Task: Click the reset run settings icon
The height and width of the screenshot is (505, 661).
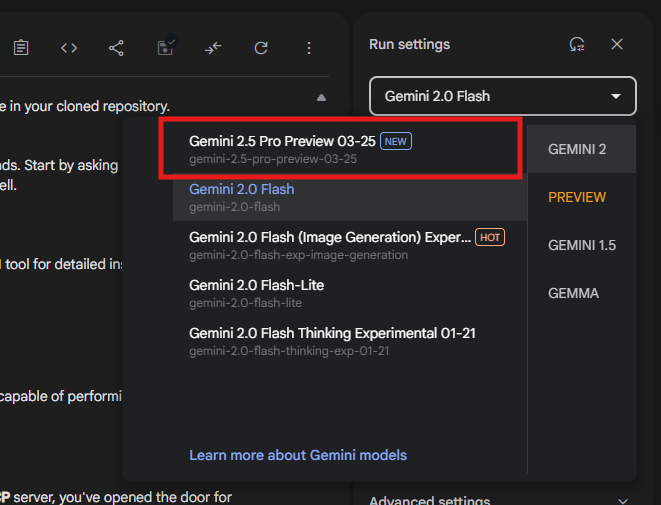Action: (x=577, y=44)
